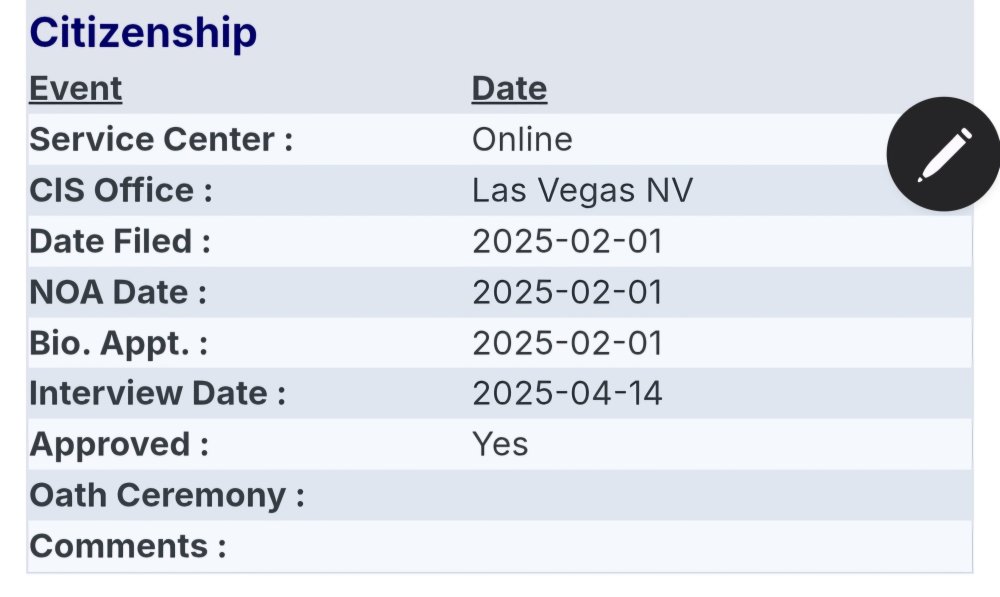
Task: Select the Interview Date label
Action: point(157,393)
